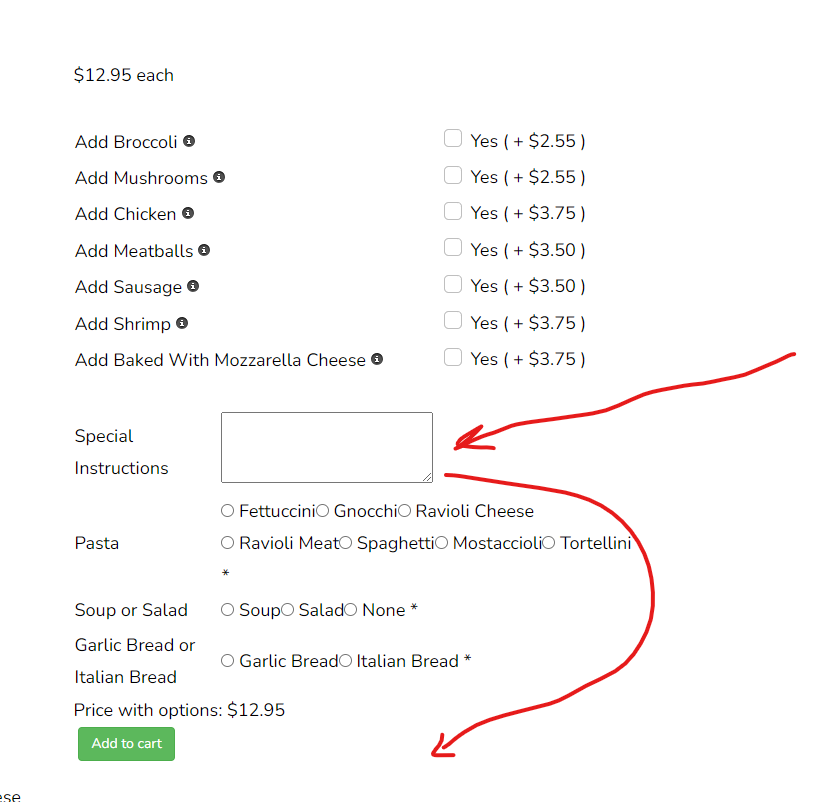Select the Tortellini radio button
This screenshot has width=820, height=802.
point(548,543)
